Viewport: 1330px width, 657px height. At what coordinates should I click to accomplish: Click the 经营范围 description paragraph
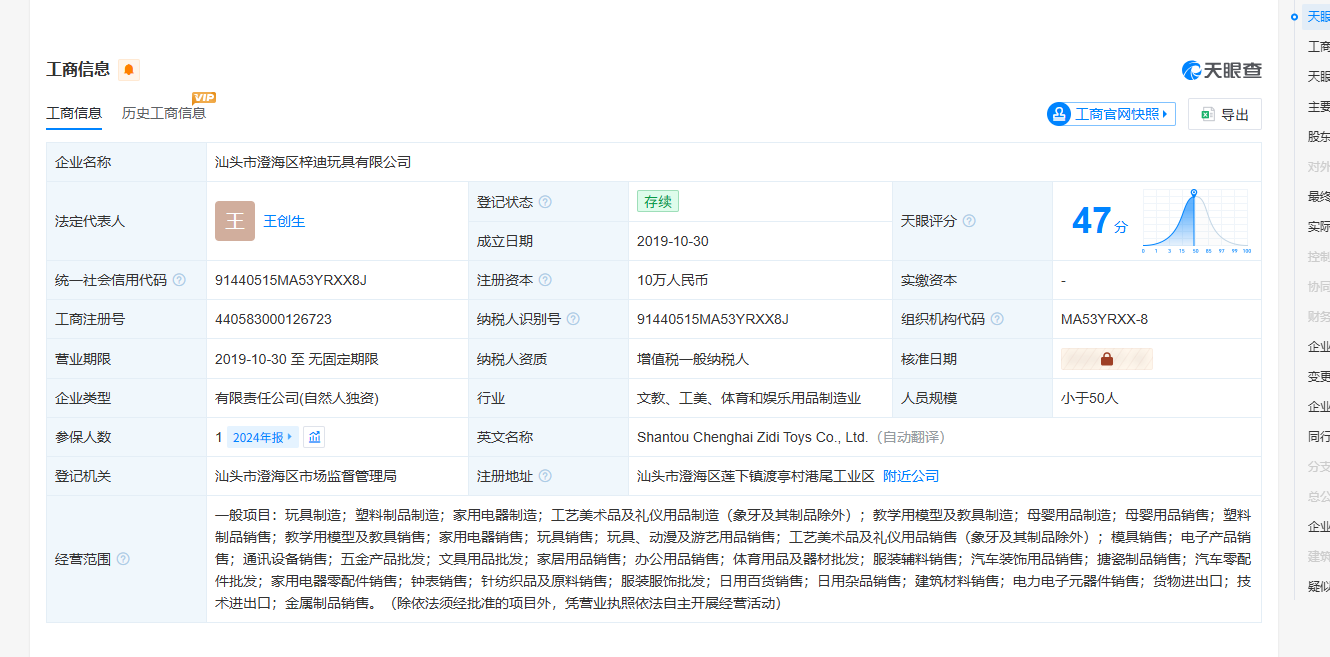click(733, 559)
